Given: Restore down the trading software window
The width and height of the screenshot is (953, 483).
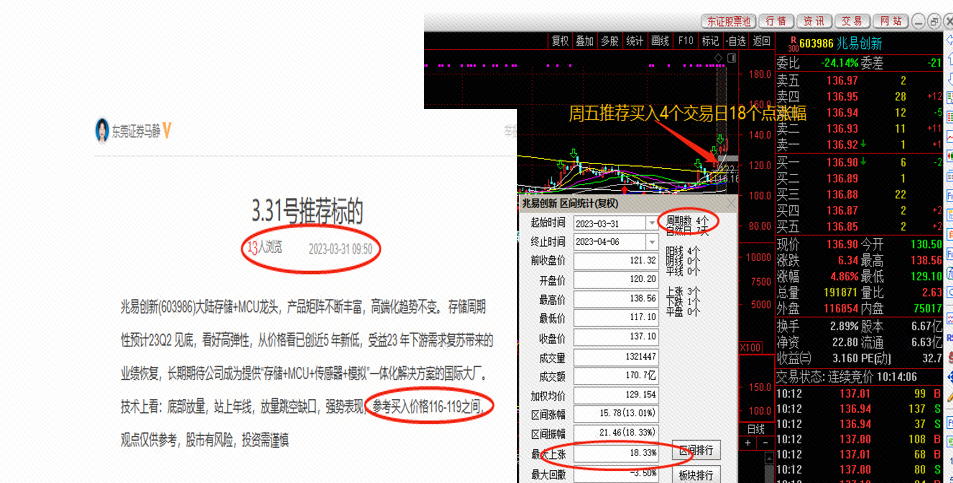Looking at the screenshot, I should (935, 21).
